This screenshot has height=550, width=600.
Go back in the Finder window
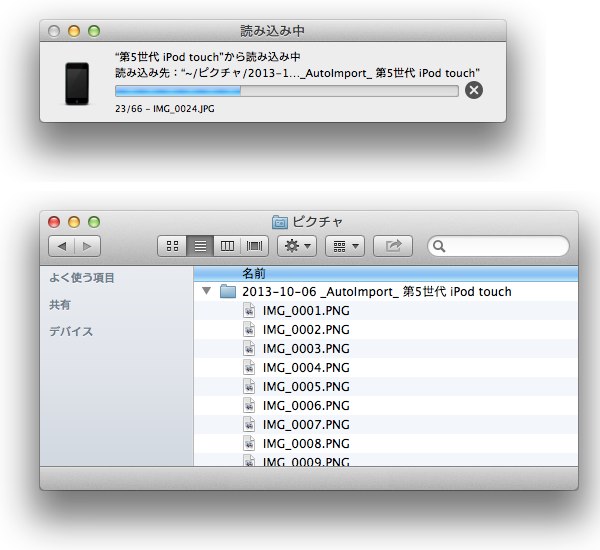tap(62, 246)
